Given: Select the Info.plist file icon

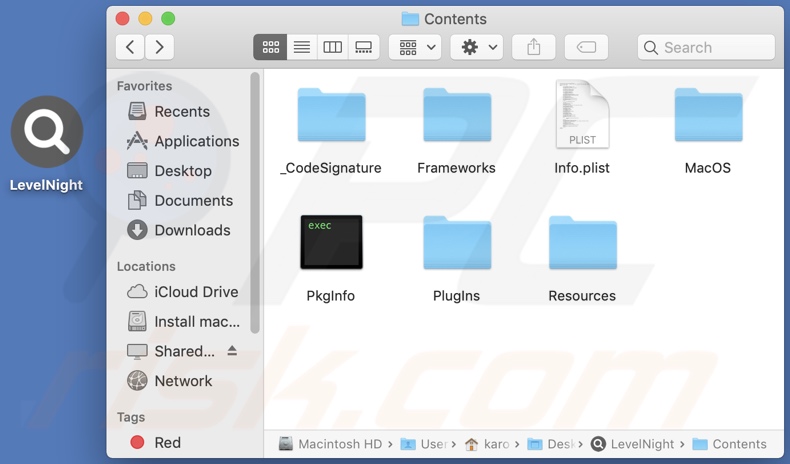Looking at the screenshot, I should point(582,114).
